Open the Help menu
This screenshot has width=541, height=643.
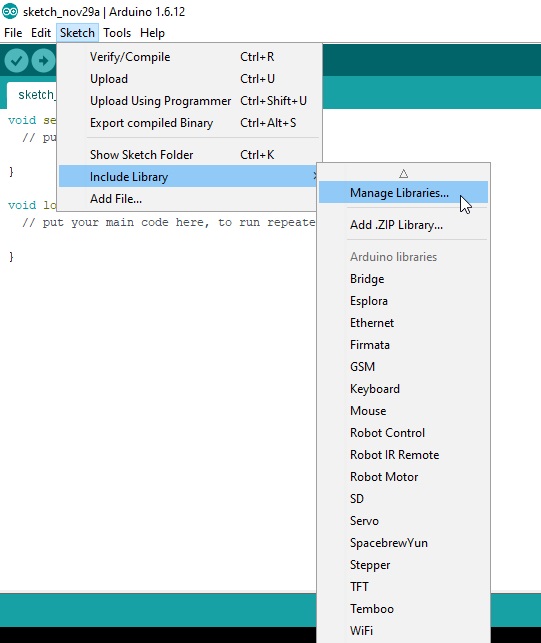pos(152,33)
